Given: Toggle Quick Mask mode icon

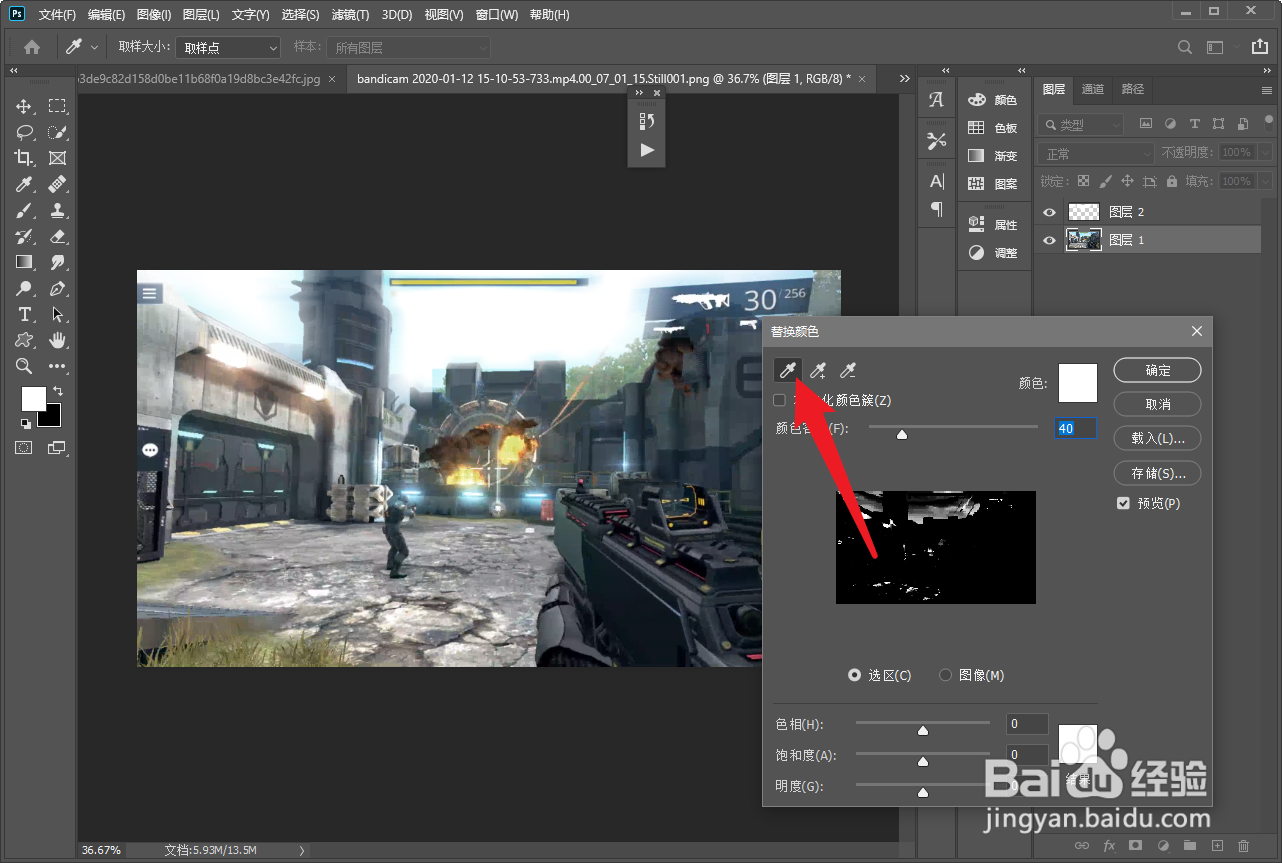Looking at the screenshot, I should click(x=24, y=448).
